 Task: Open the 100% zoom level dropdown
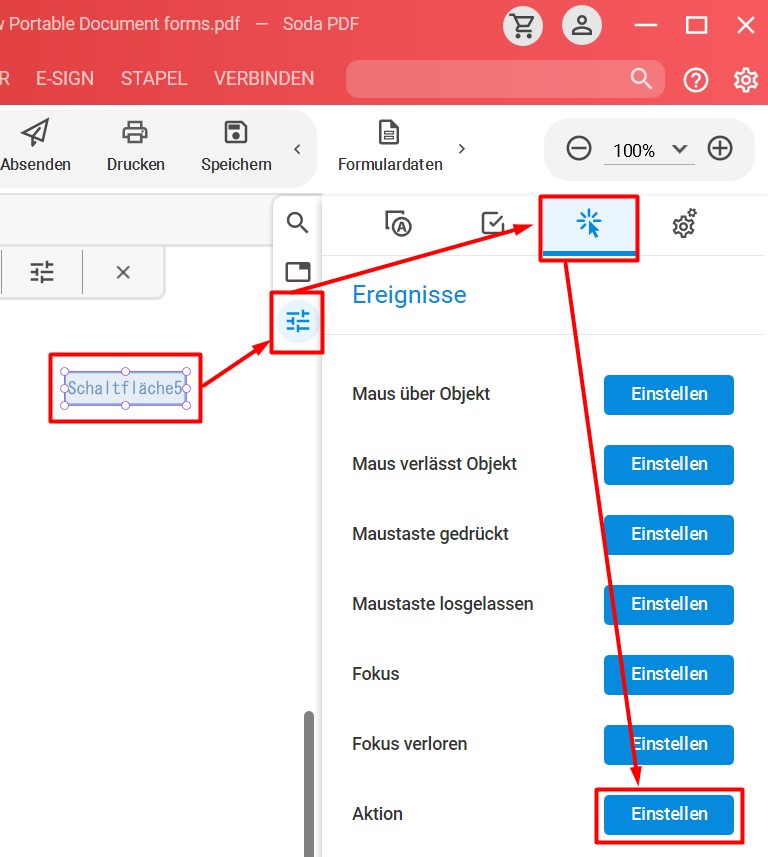tap(649, 150)
